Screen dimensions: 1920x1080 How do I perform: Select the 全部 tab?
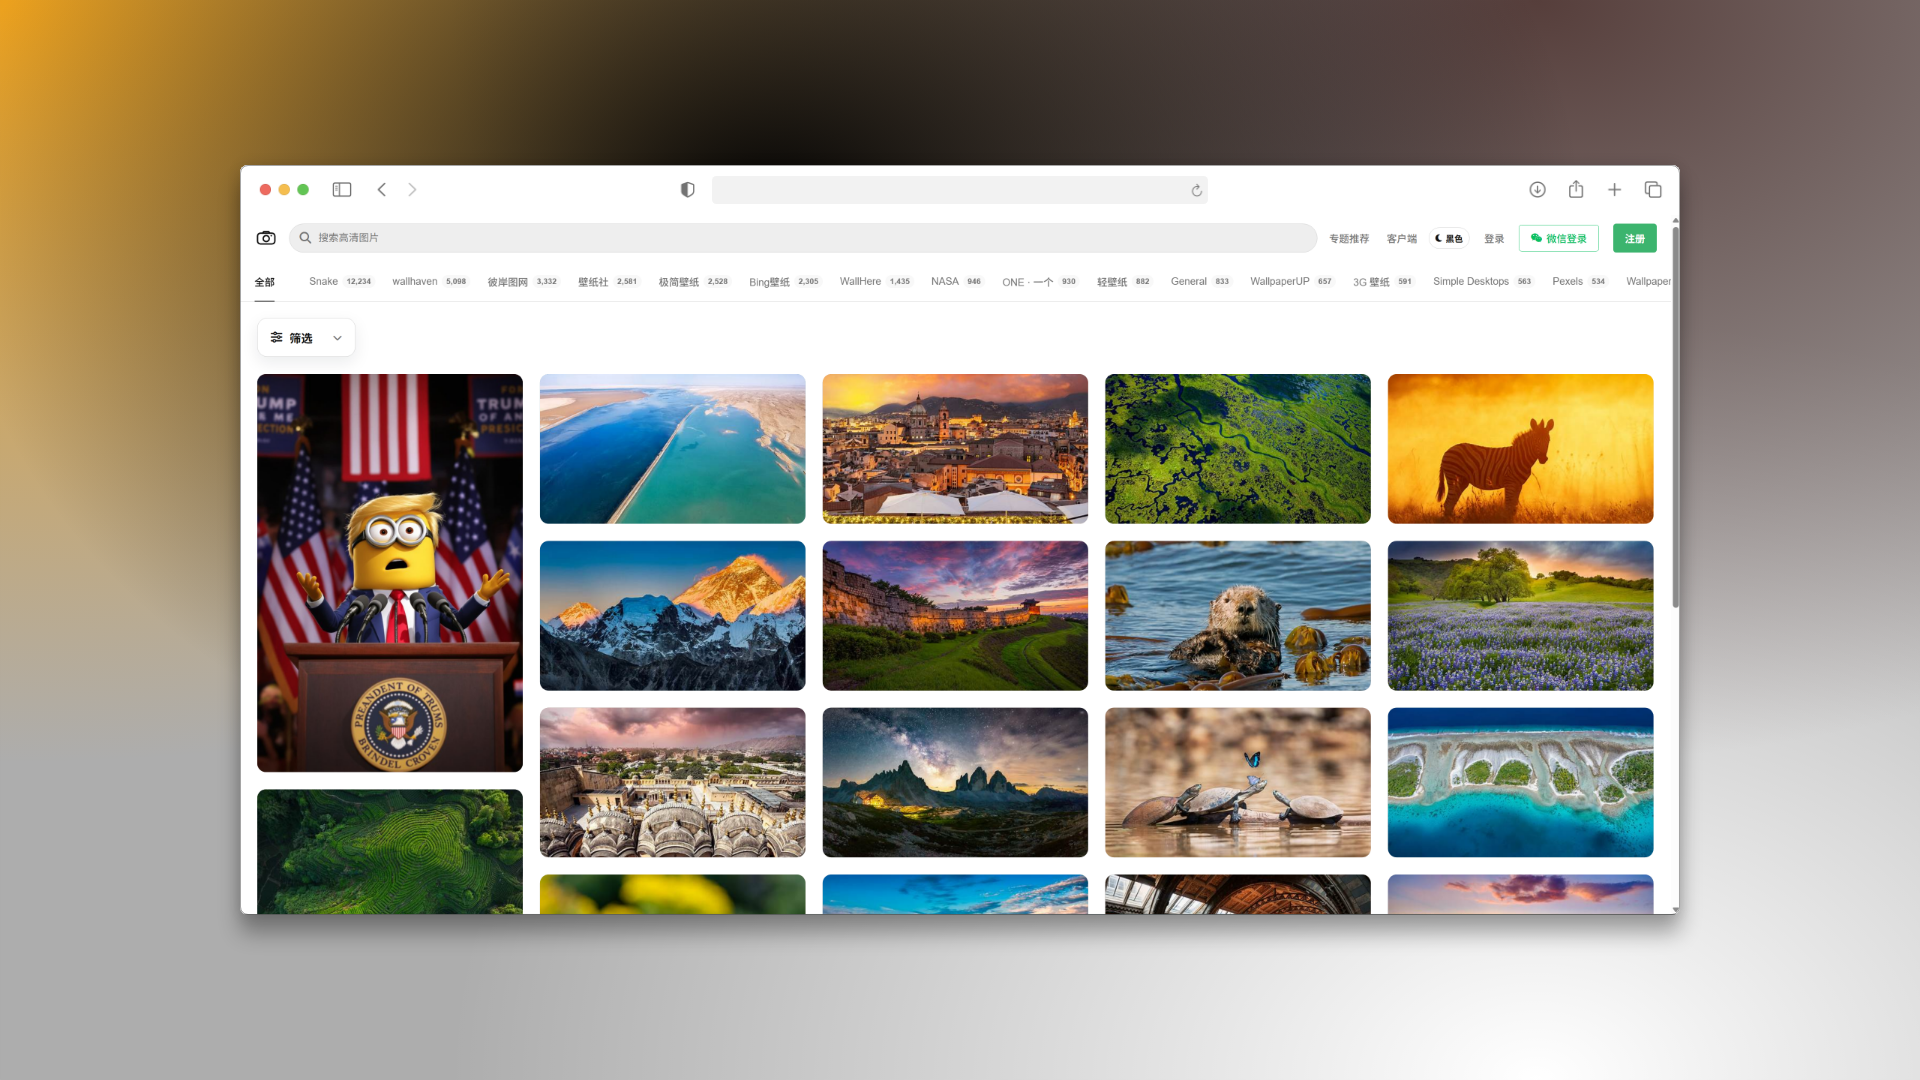click(264, 282)
